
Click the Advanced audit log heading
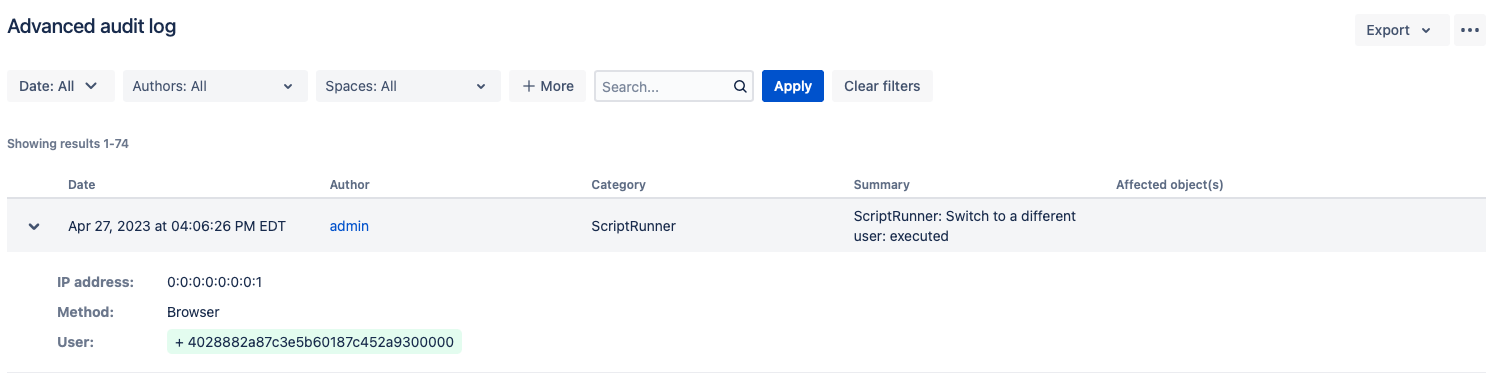point(92,27)
